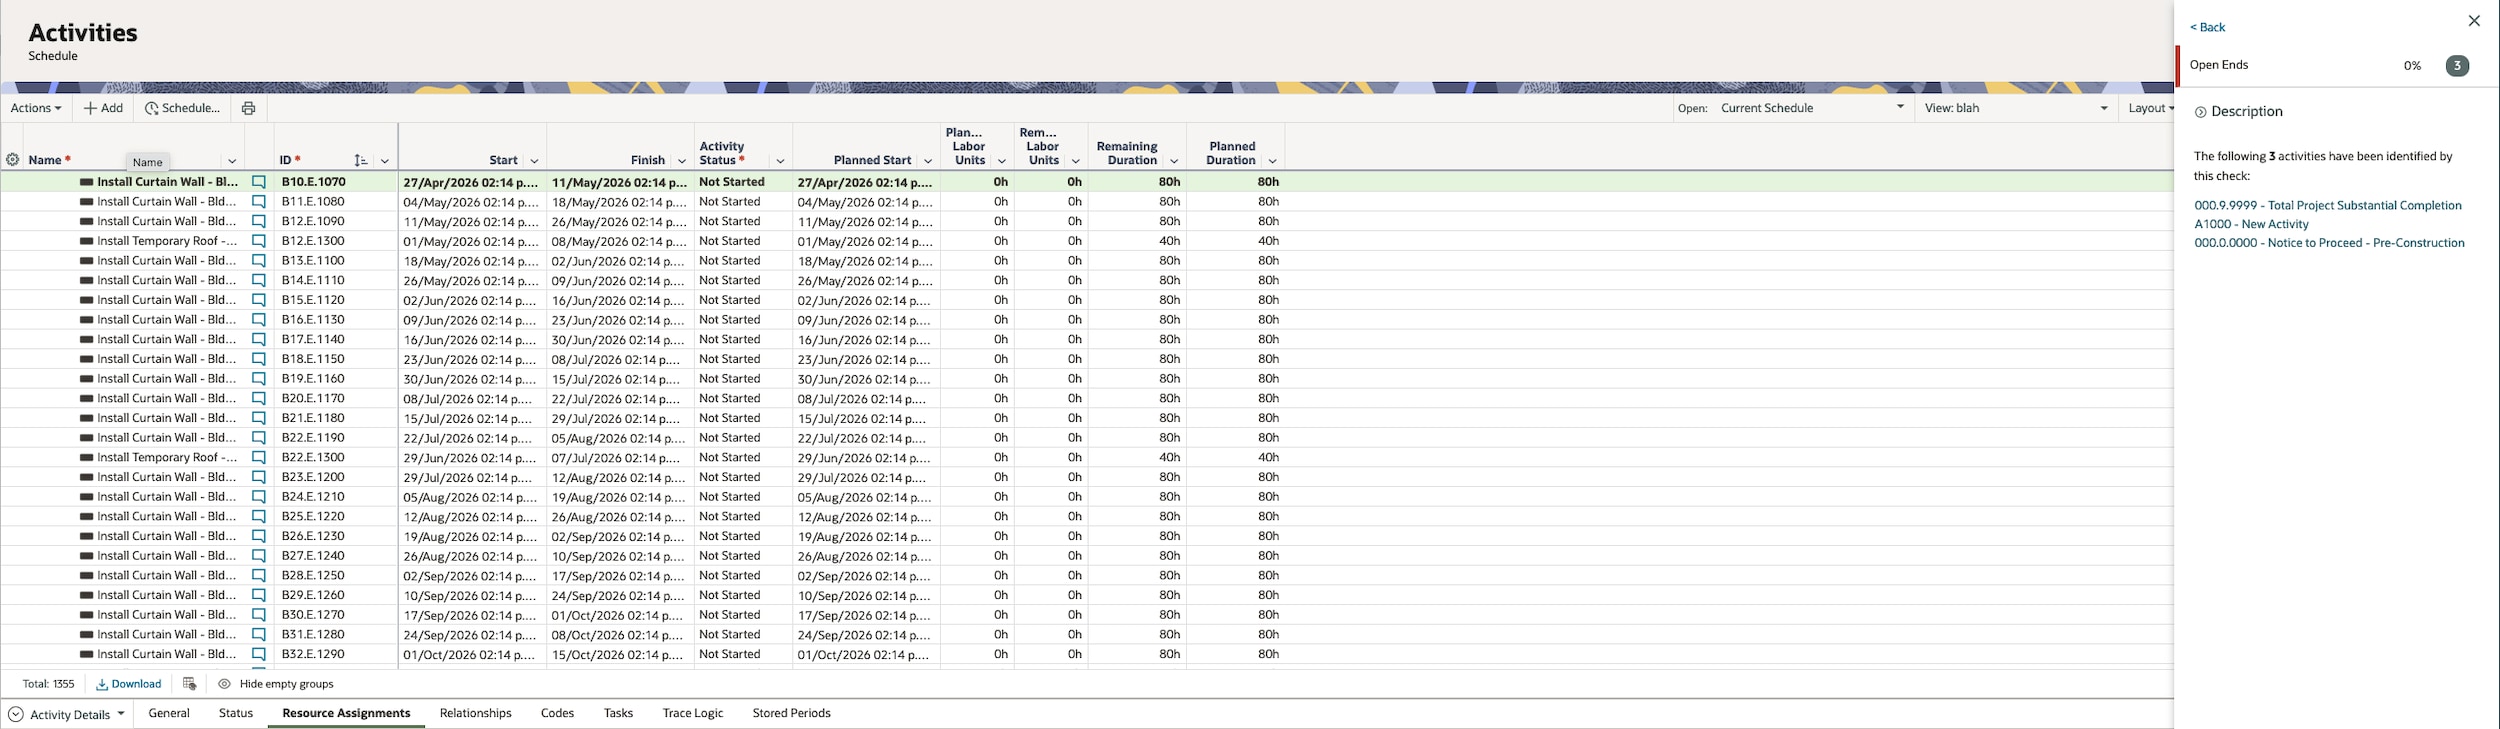2500x729 pixels.
Task: Open discussion icon for activity B24.E.1210
Action: click(259, 497)
